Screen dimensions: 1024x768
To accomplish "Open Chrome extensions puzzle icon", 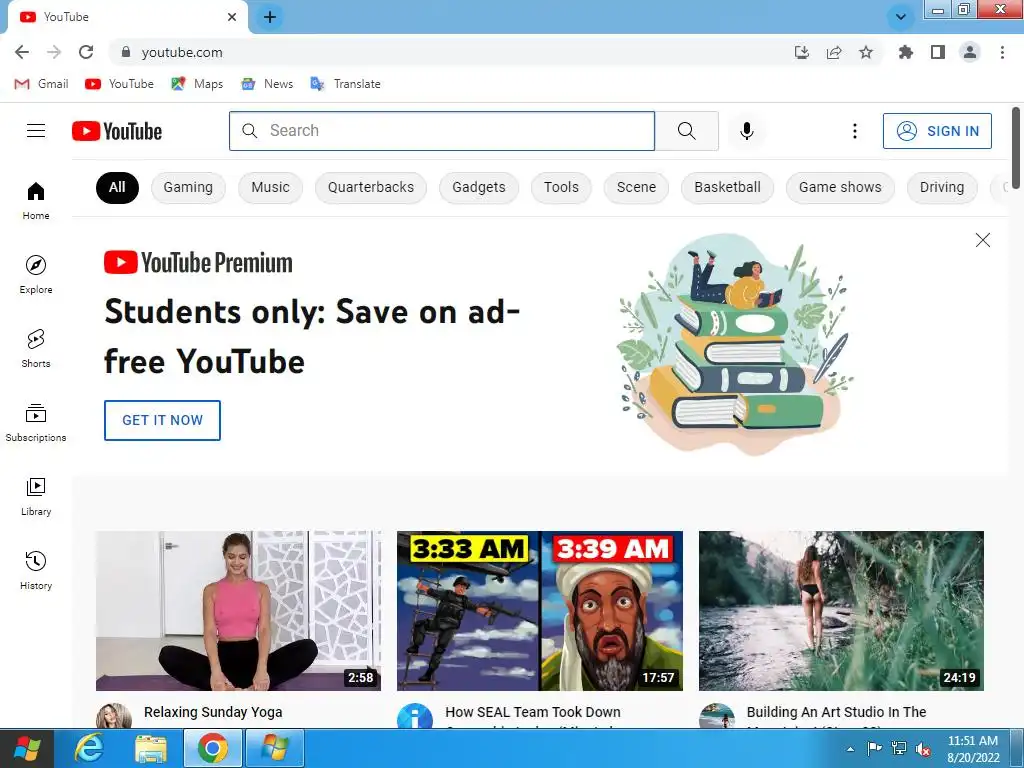I will point(906,52).
